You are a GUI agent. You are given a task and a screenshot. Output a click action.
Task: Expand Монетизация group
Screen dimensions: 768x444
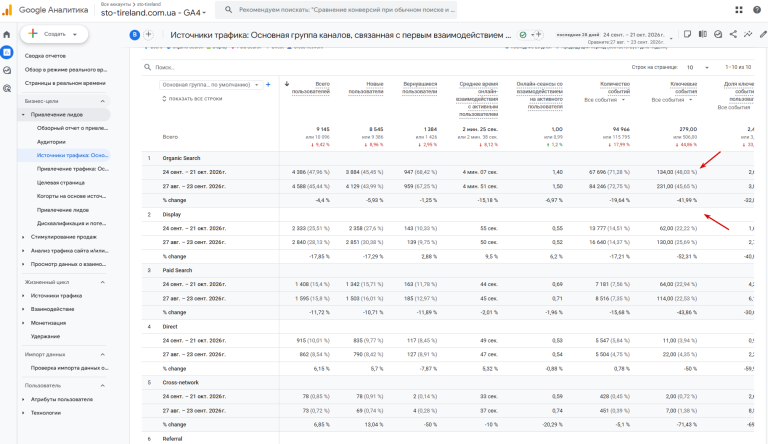click(23, 323)
